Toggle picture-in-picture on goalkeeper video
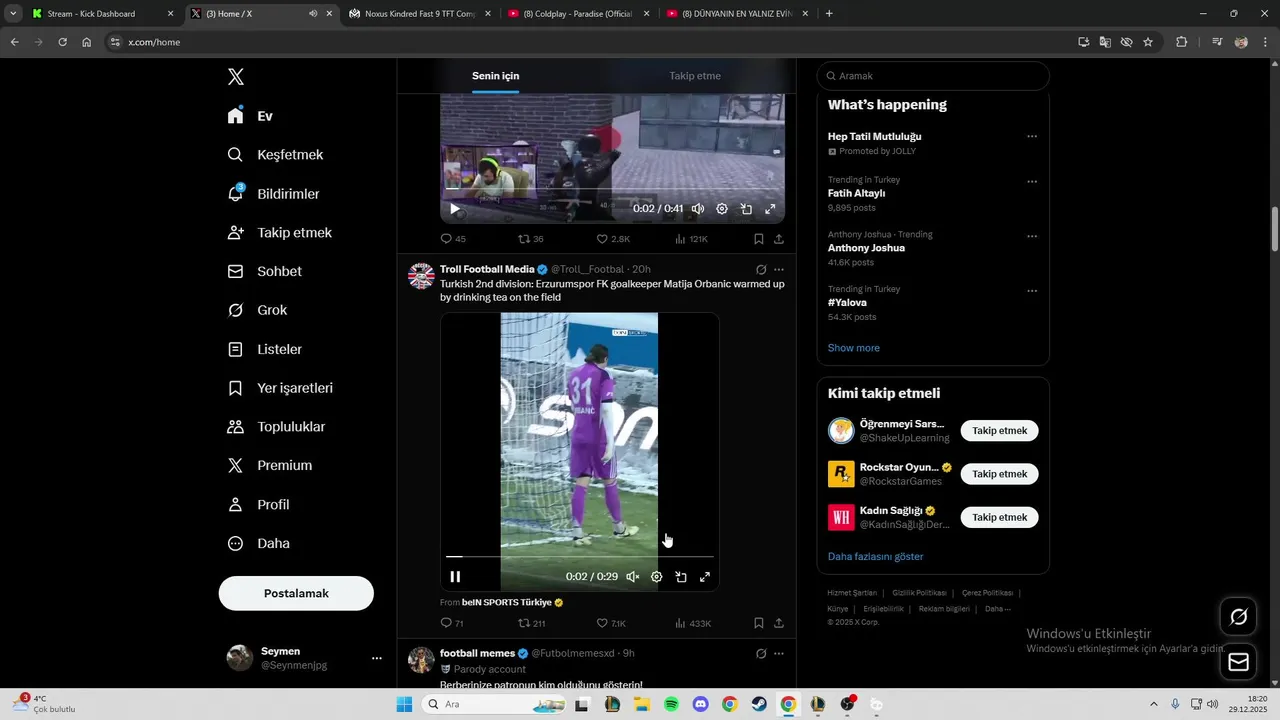This screenshot has height=720, width=1280. (x=680, y=576)
